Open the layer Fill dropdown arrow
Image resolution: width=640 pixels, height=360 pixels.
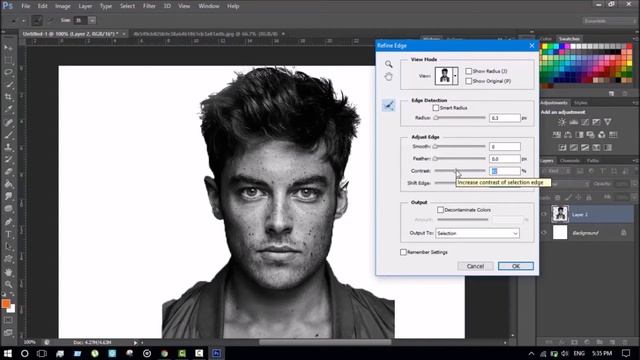(x=635, y=197)
